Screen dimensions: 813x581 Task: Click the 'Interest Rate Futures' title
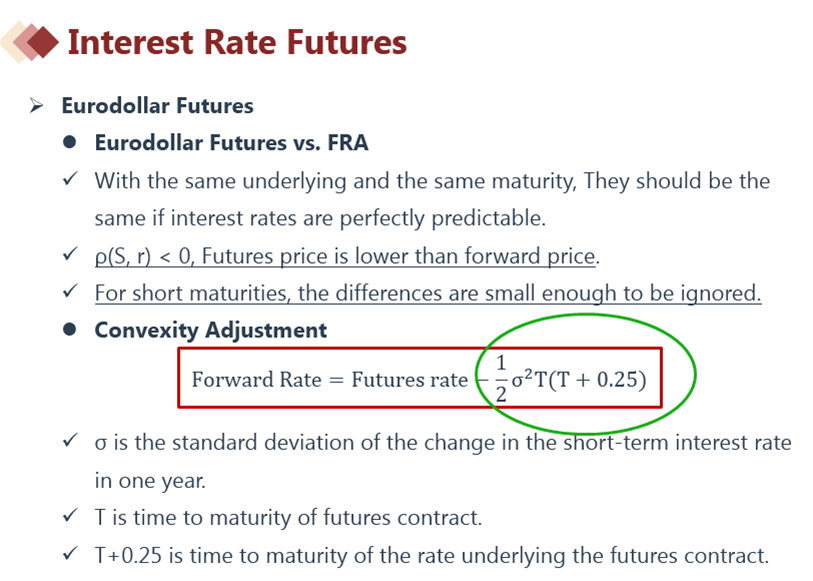pos(237,42)
